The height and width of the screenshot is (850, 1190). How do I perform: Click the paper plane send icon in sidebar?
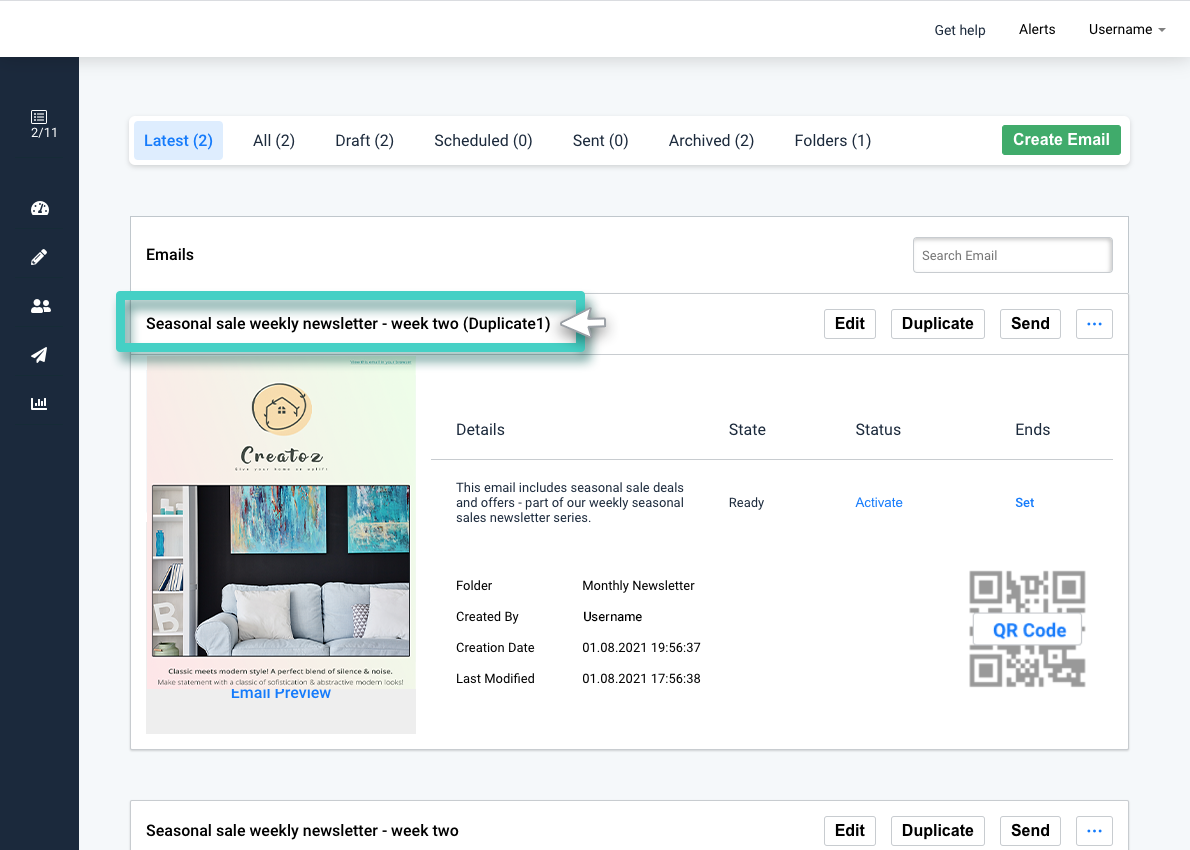(39, 354)
